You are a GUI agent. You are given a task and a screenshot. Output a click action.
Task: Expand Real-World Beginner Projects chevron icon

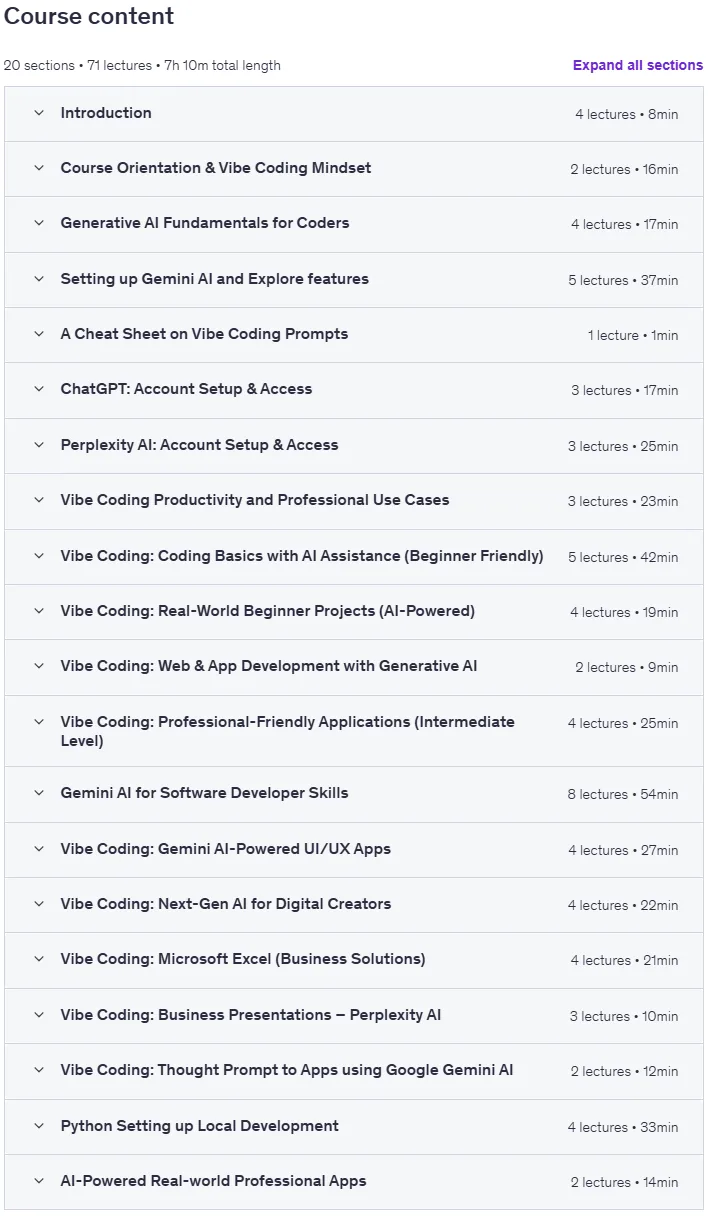pos(39,611)
